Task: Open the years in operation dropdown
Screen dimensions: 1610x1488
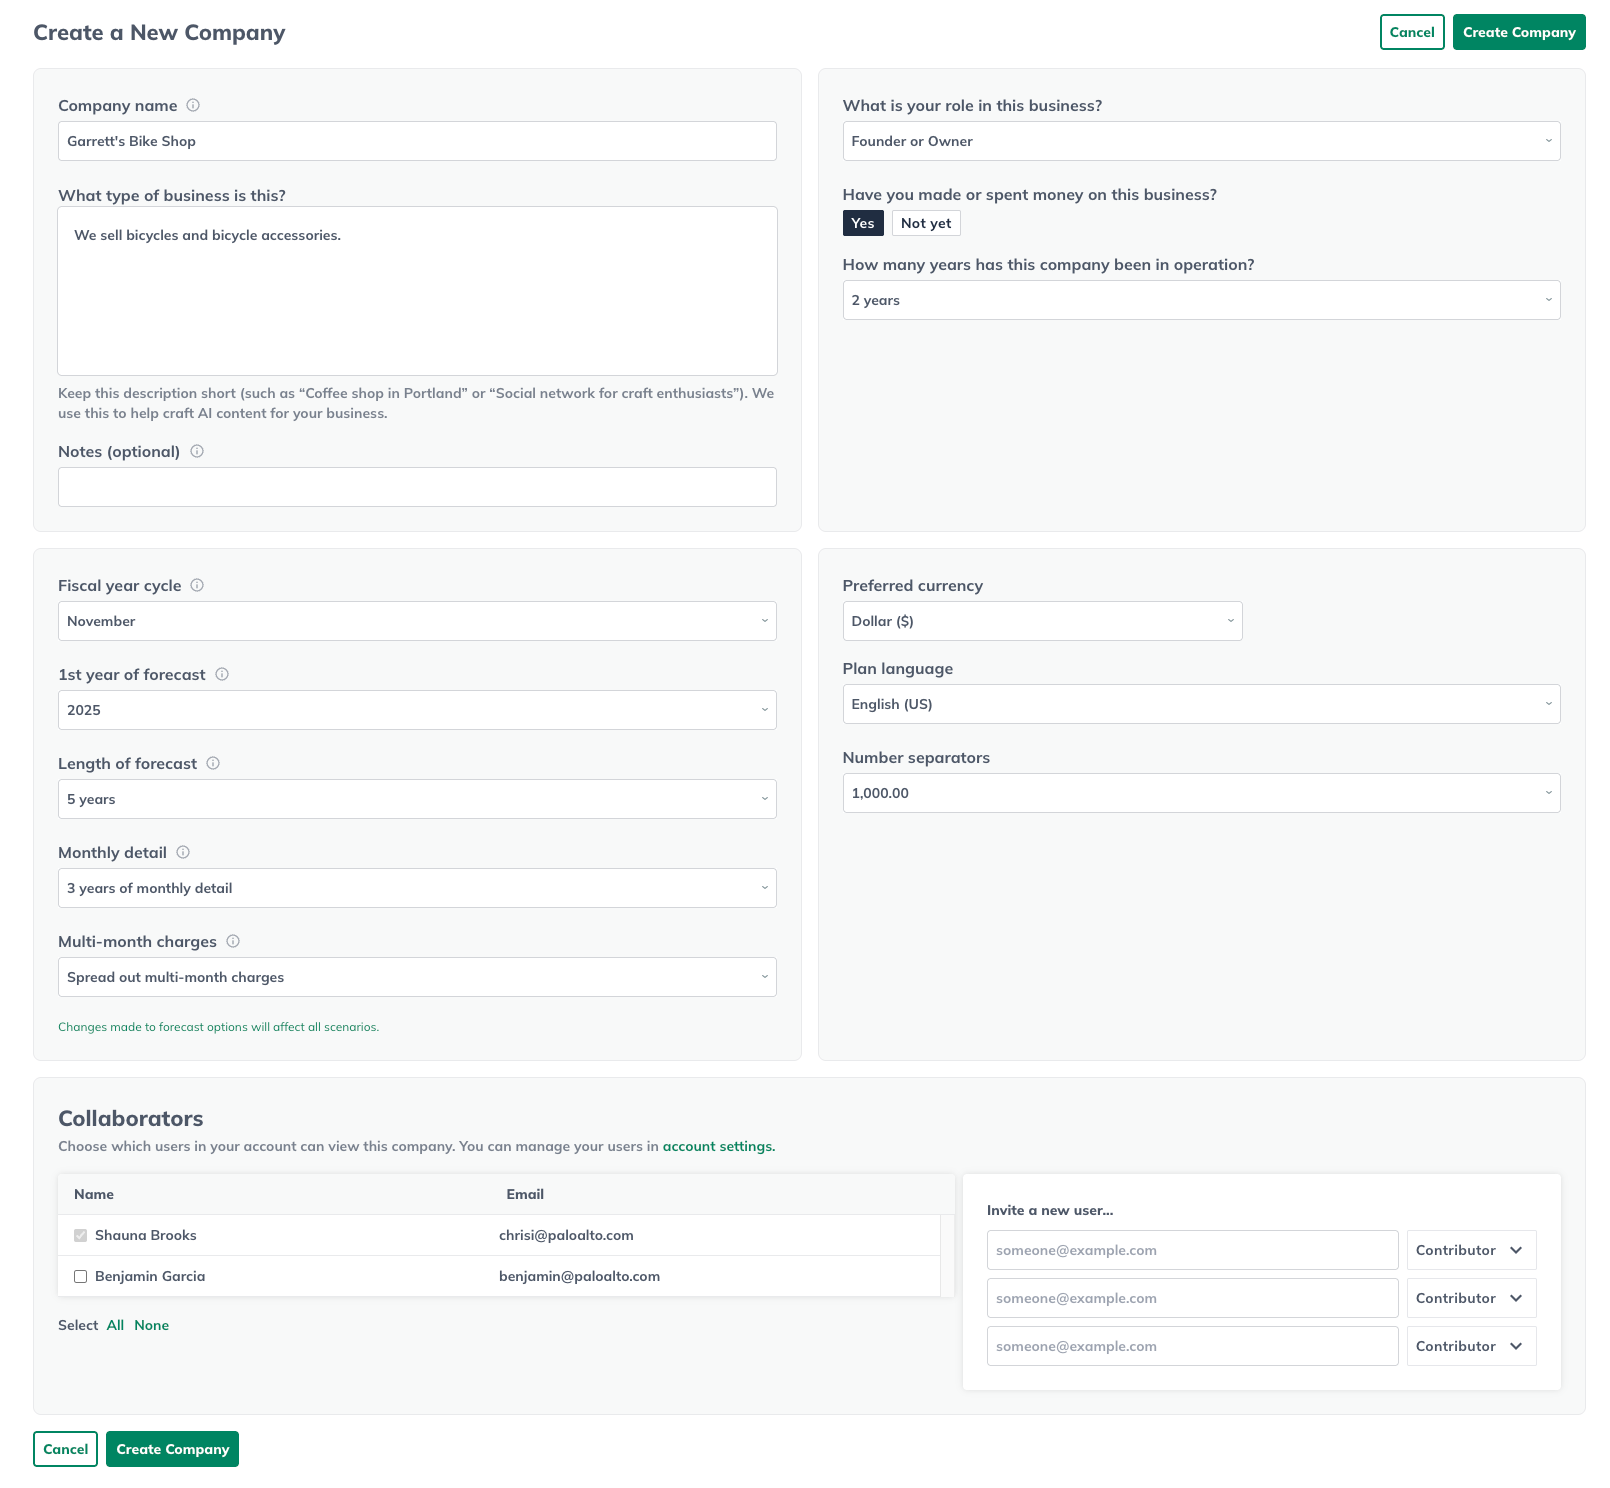Action: tap(1200, 300)
